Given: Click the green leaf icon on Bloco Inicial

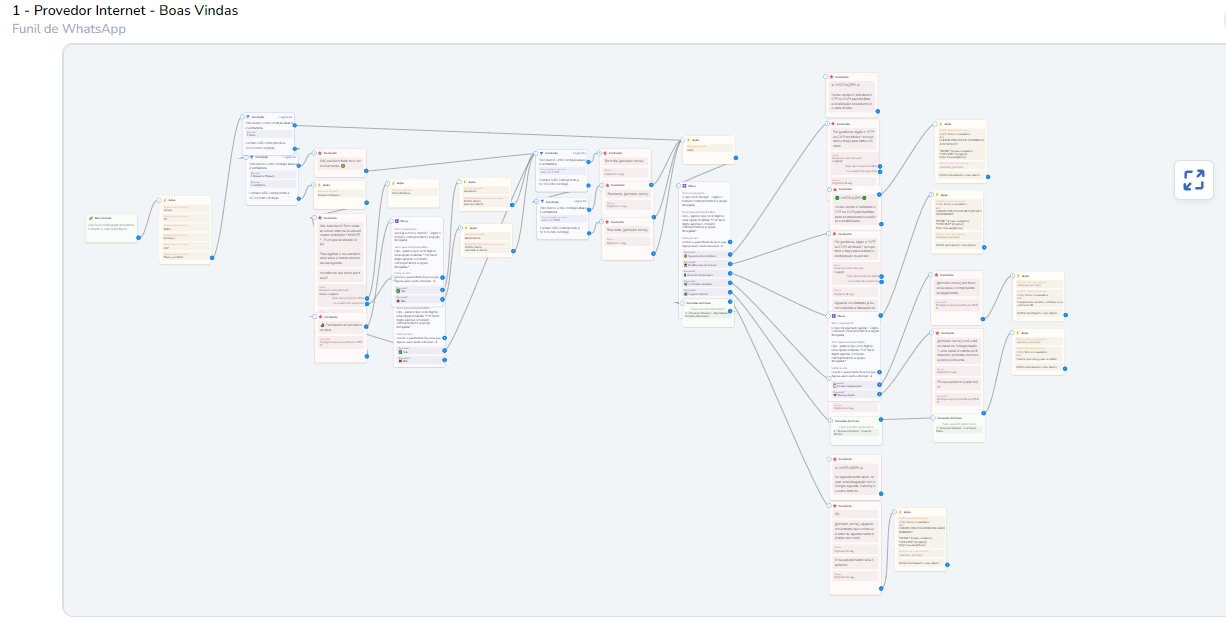Looking at the screenshot, I should tap(91, 217).
